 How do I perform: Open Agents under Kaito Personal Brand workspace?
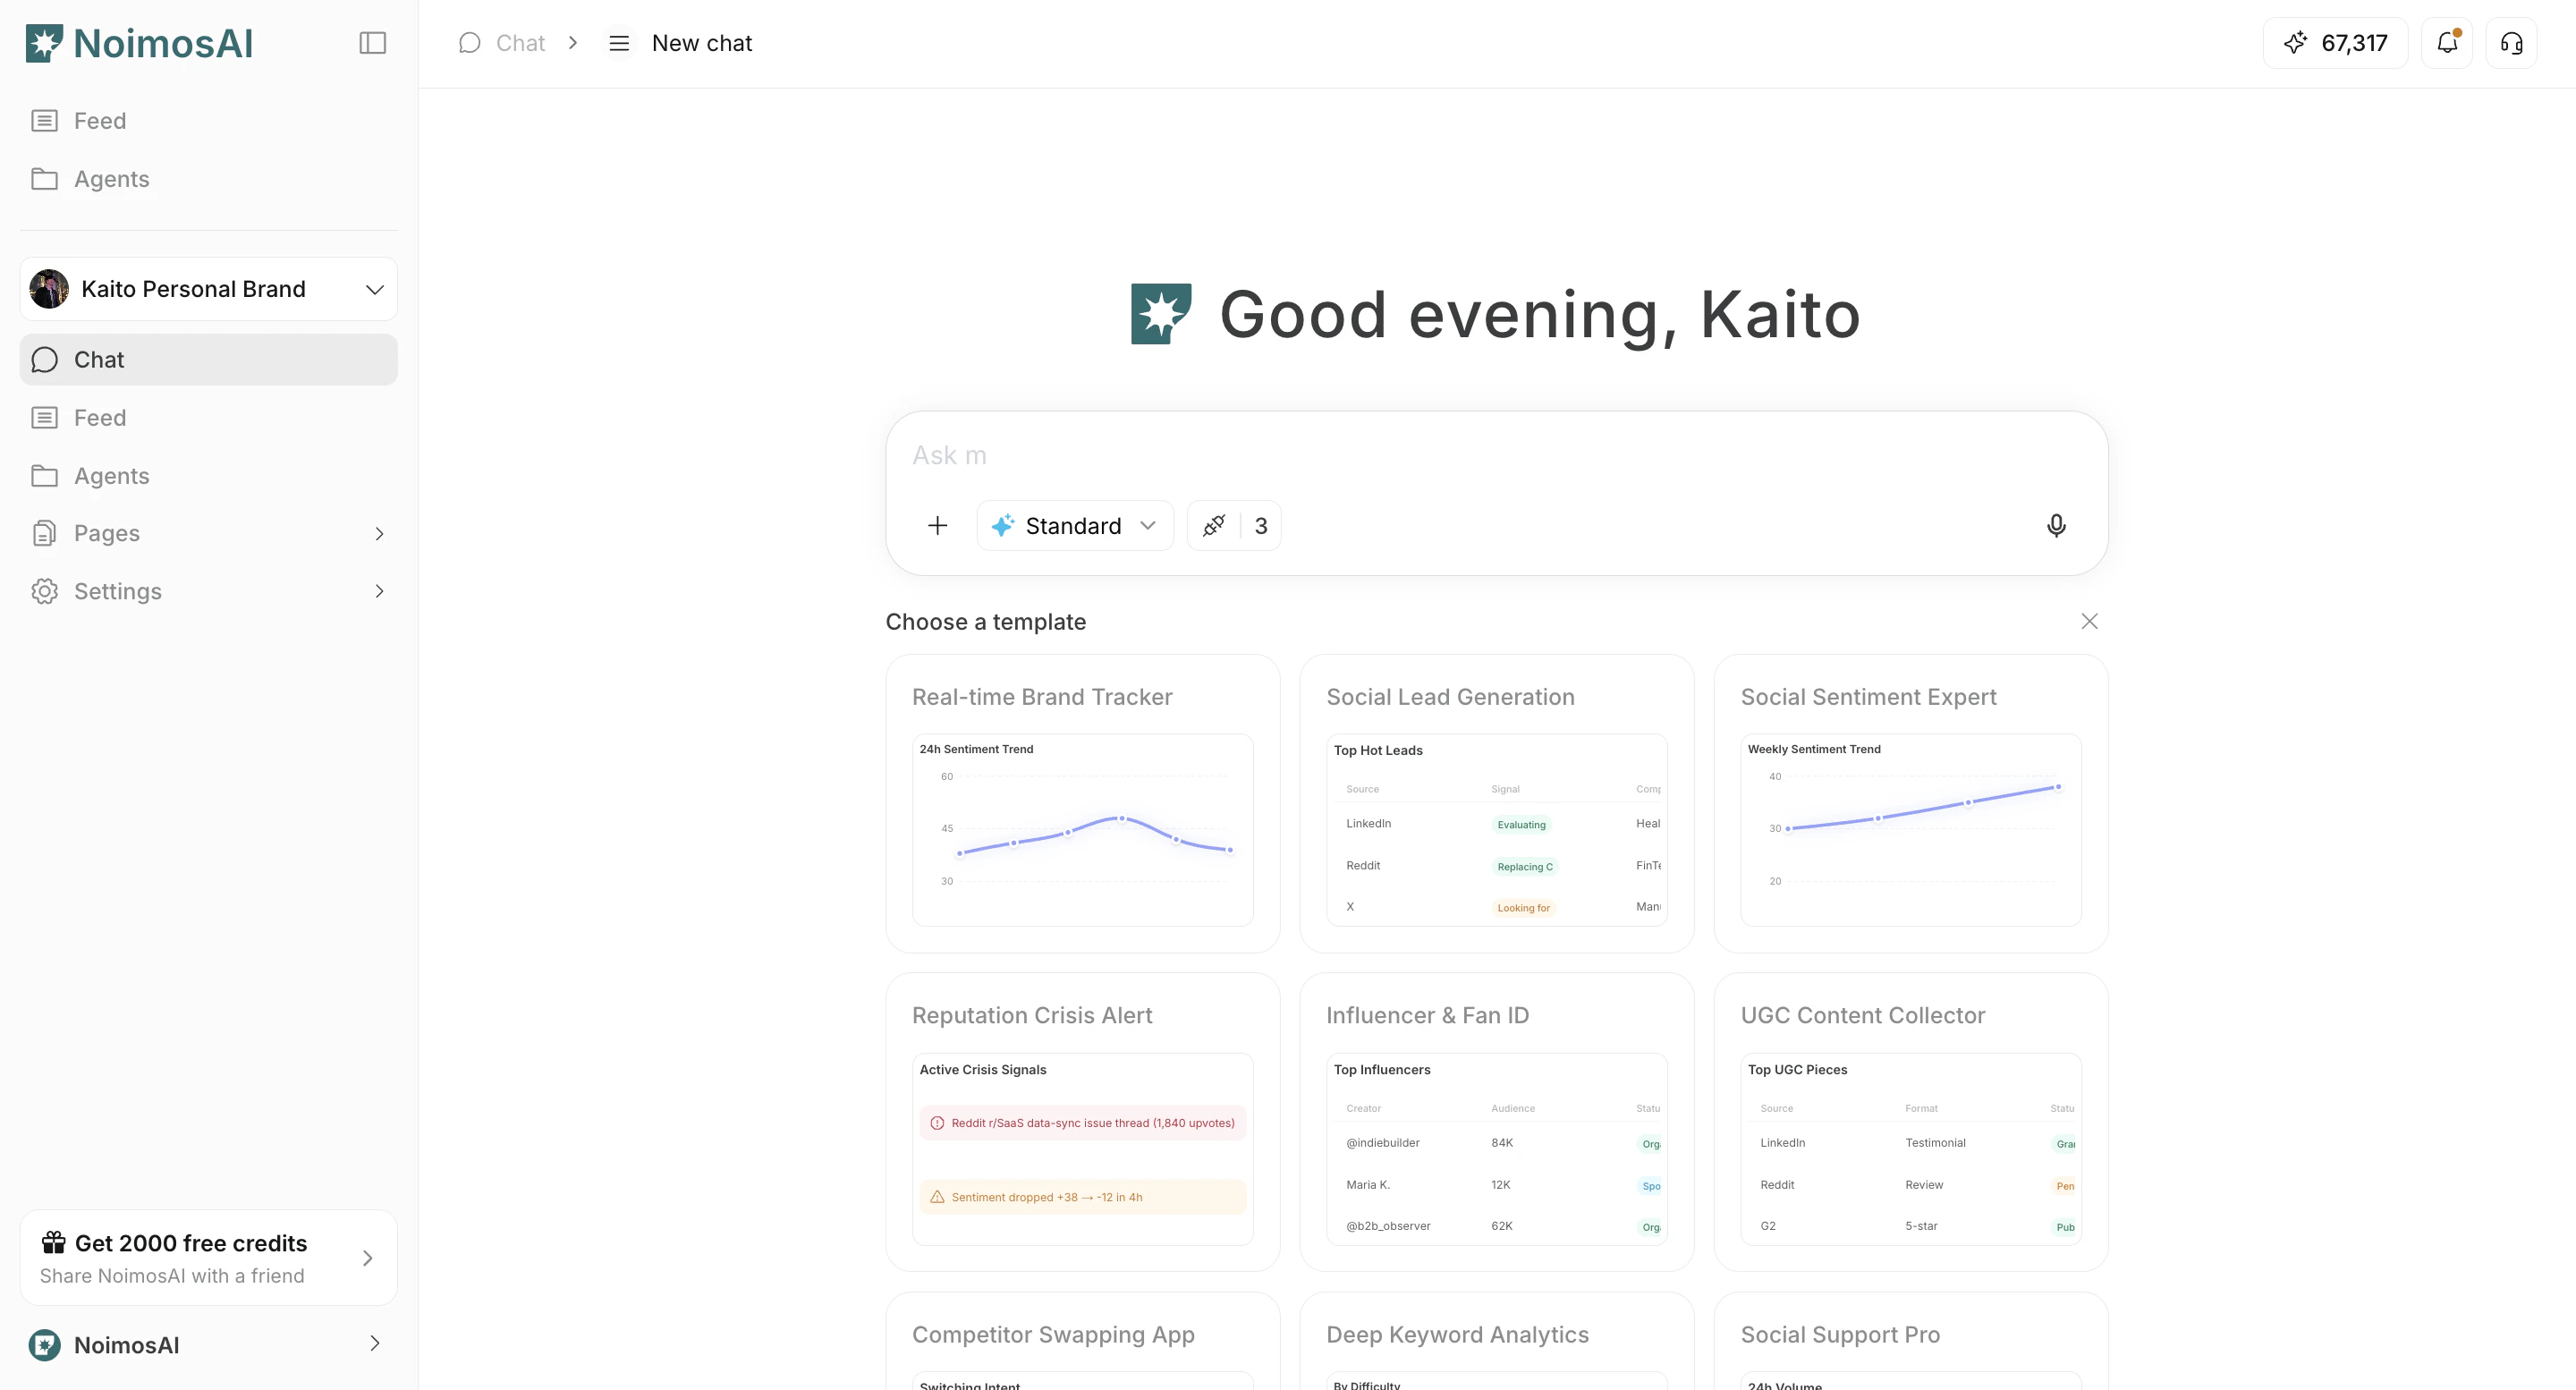pos(208,476)
